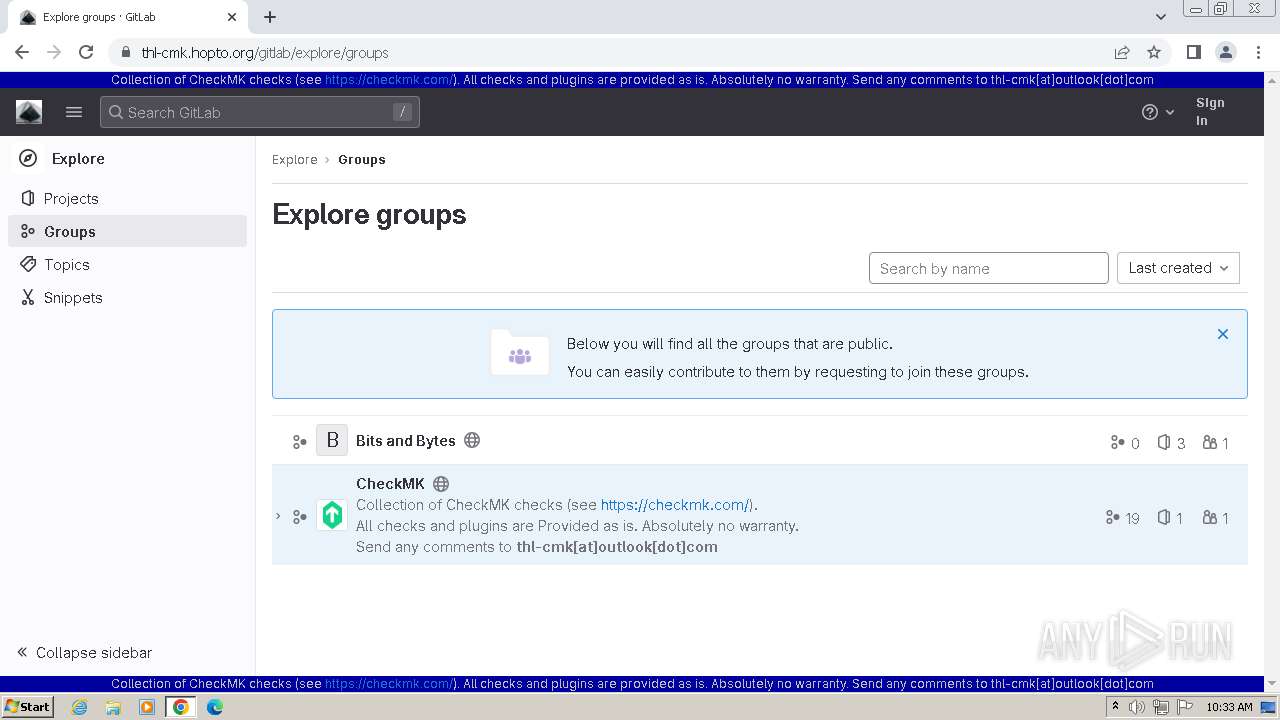
Task: Click the Explore compass icon in the sidebar
Action: [x=29, y=158]
